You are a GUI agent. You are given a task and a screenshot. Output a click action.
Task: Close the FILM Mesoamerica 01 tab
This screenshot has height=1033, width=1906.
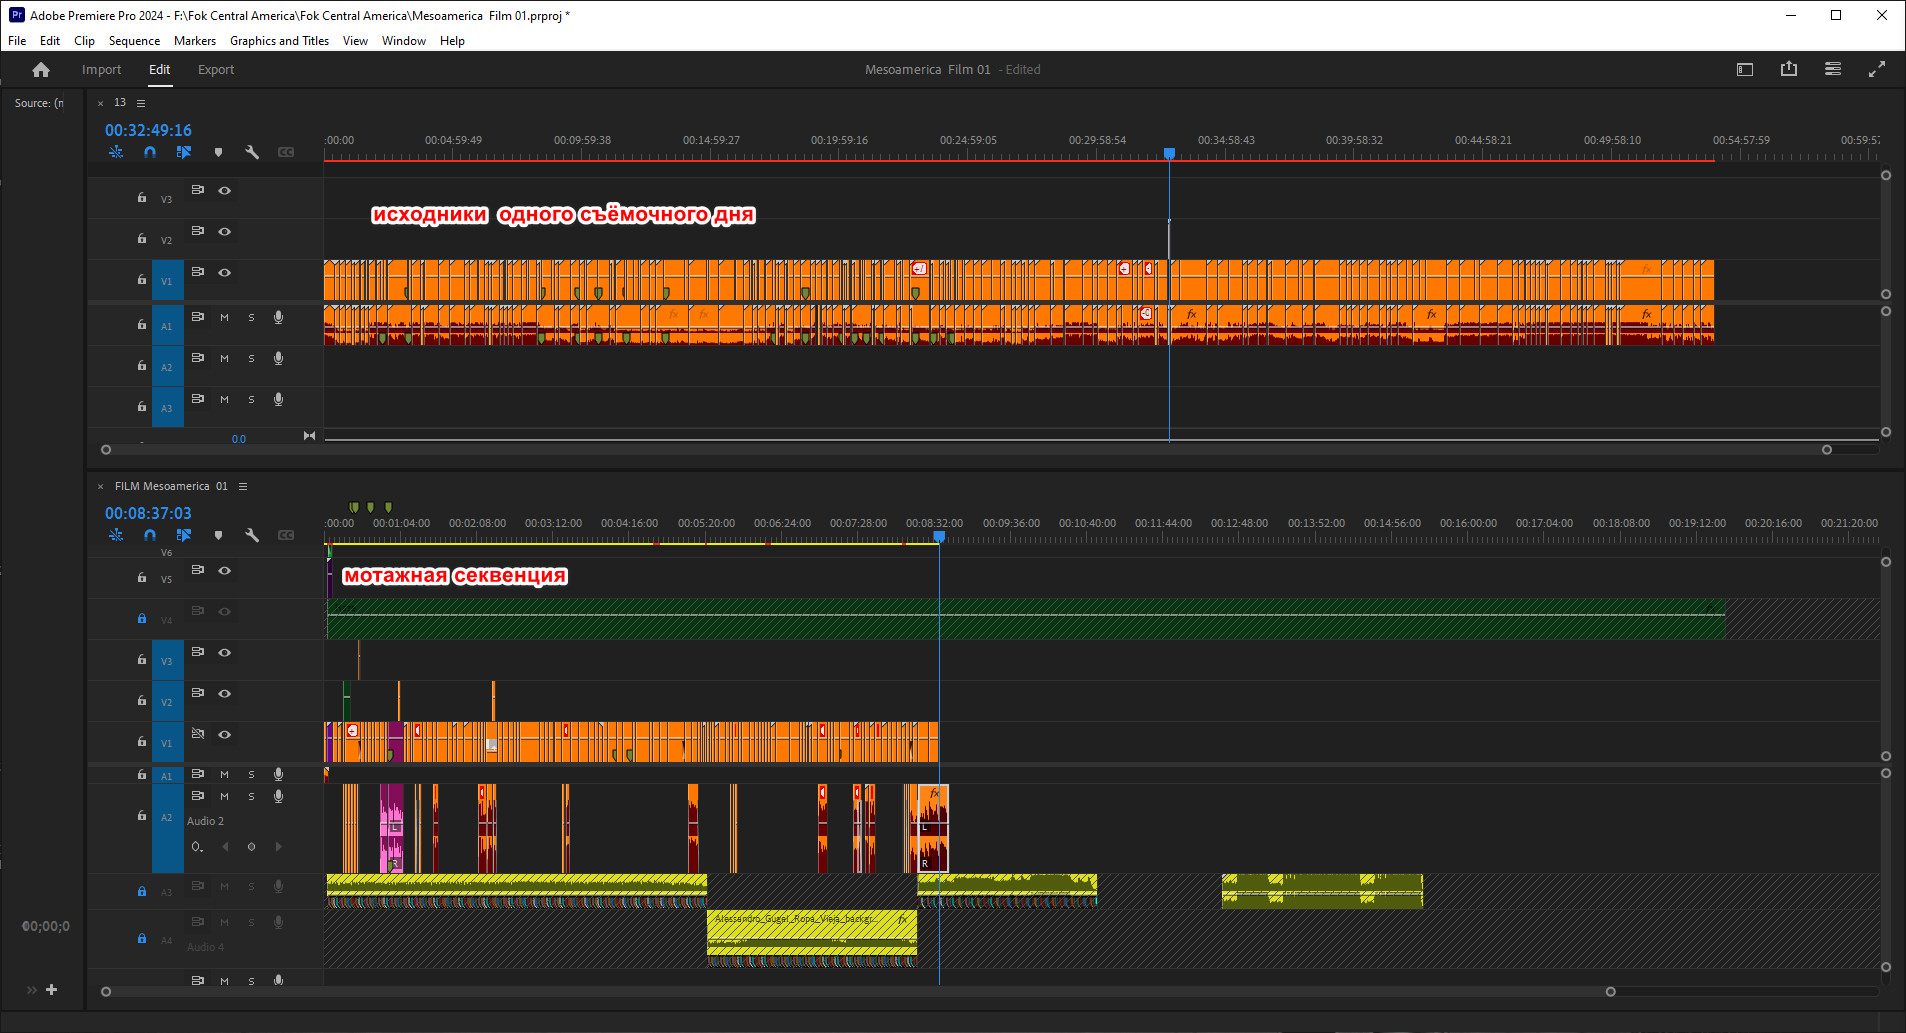[x=100, y=486]
